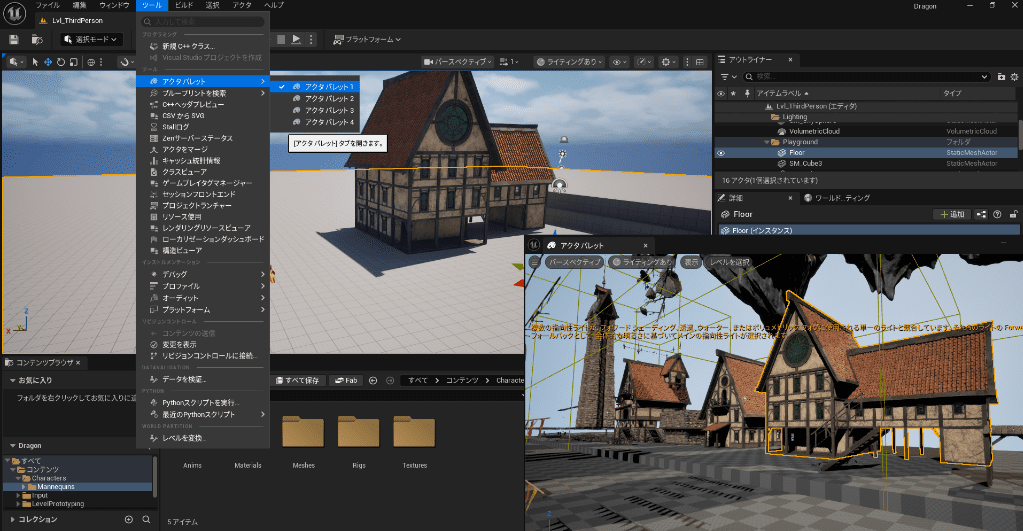Screen dimensions: 1023x531
Task: Open the ビルド menu in menu bar
Action: (x=184, y=5)
